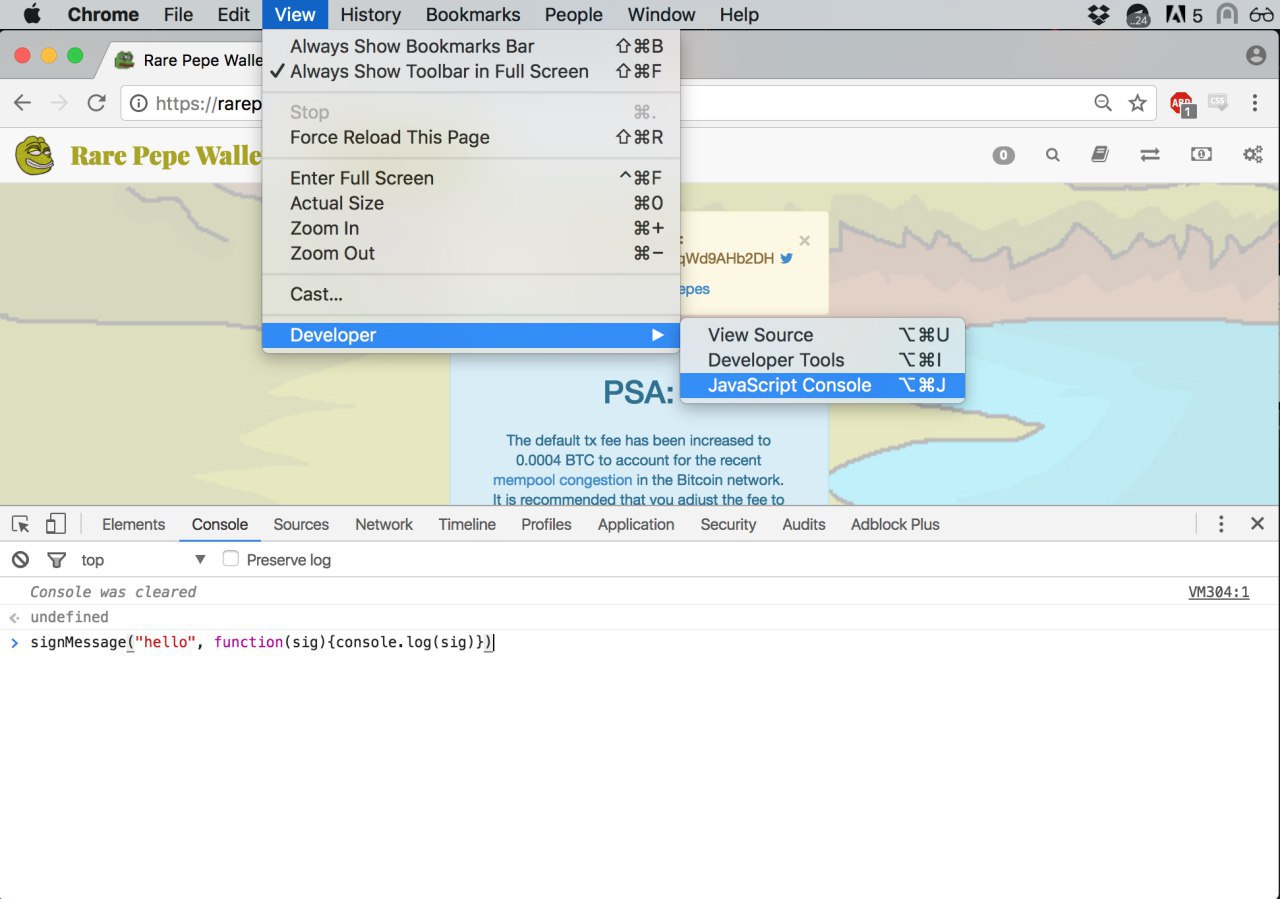
Task: Open the Adblock Plus DevTools tab
Action: click(x=895, y=524)
